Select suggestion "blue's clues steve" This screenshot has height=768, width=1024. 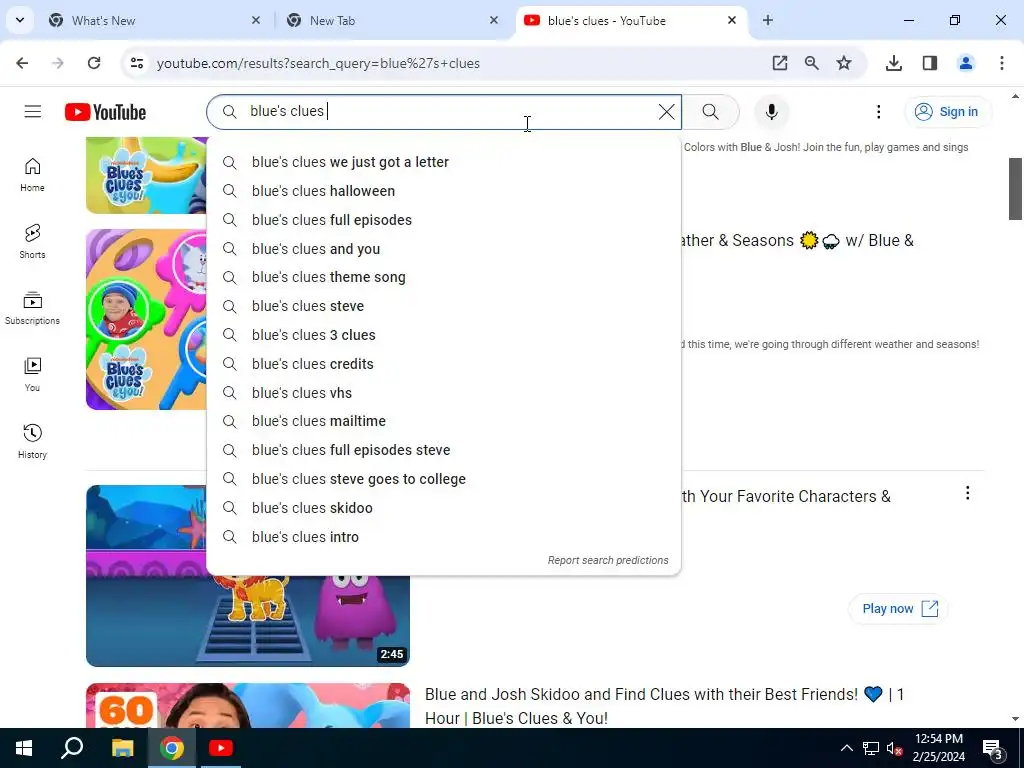pos(444,306)
